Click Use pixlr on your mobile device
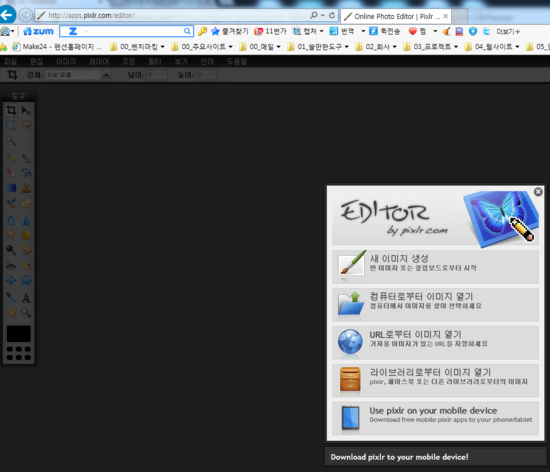 coord(435,418)
